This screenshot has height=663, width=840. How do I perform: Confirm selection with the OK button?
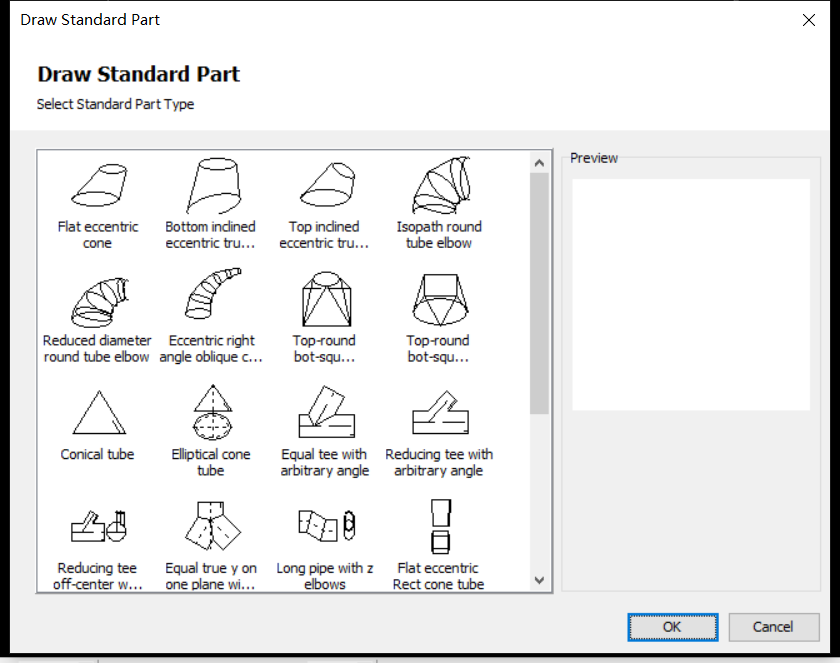coord(672,627)
